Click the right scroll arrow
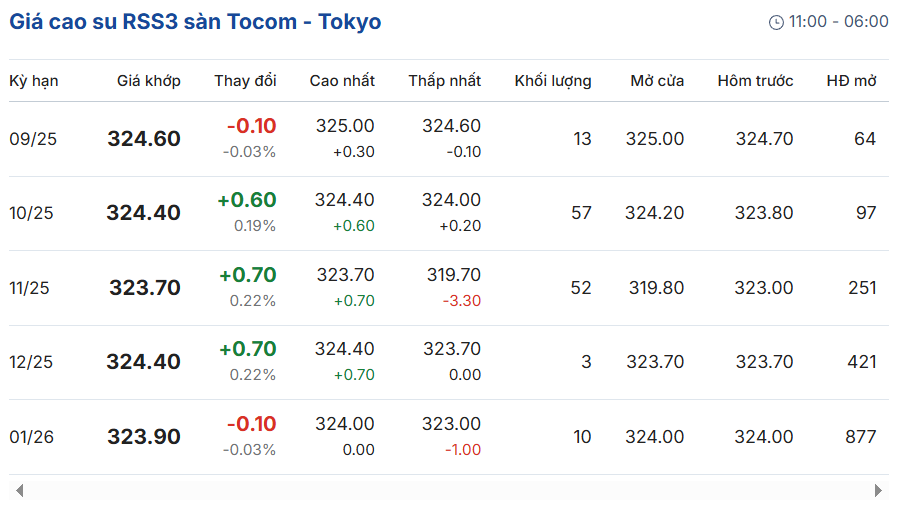913x507 pixels. pyautogui.click(x=878, y=491)
